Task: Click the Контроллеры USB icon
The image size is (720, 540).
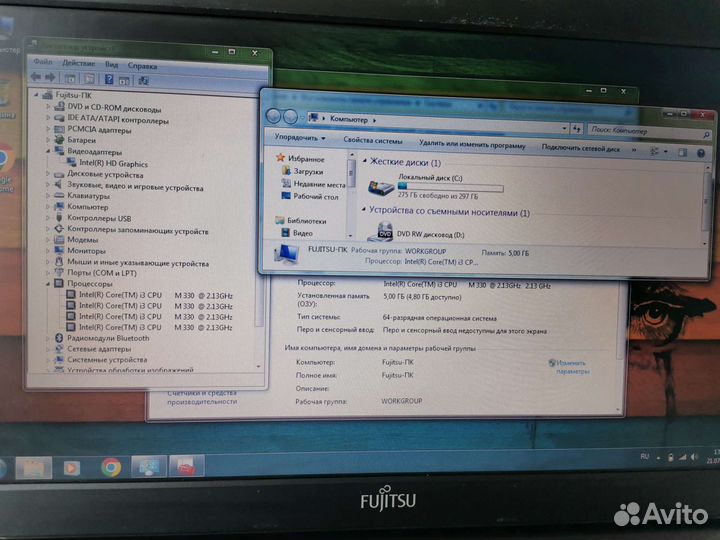Action: coord(59,217)
